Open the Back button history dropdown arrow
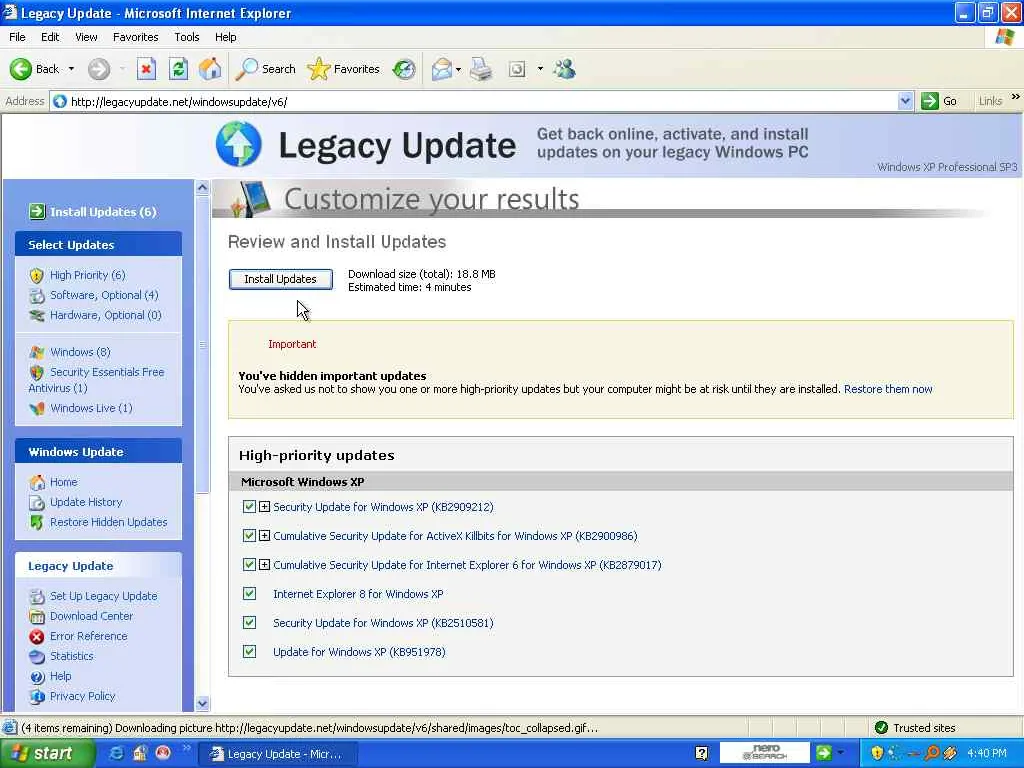Screen dimensions: 1024x768 pyautogui.click(x=71, y=69)
